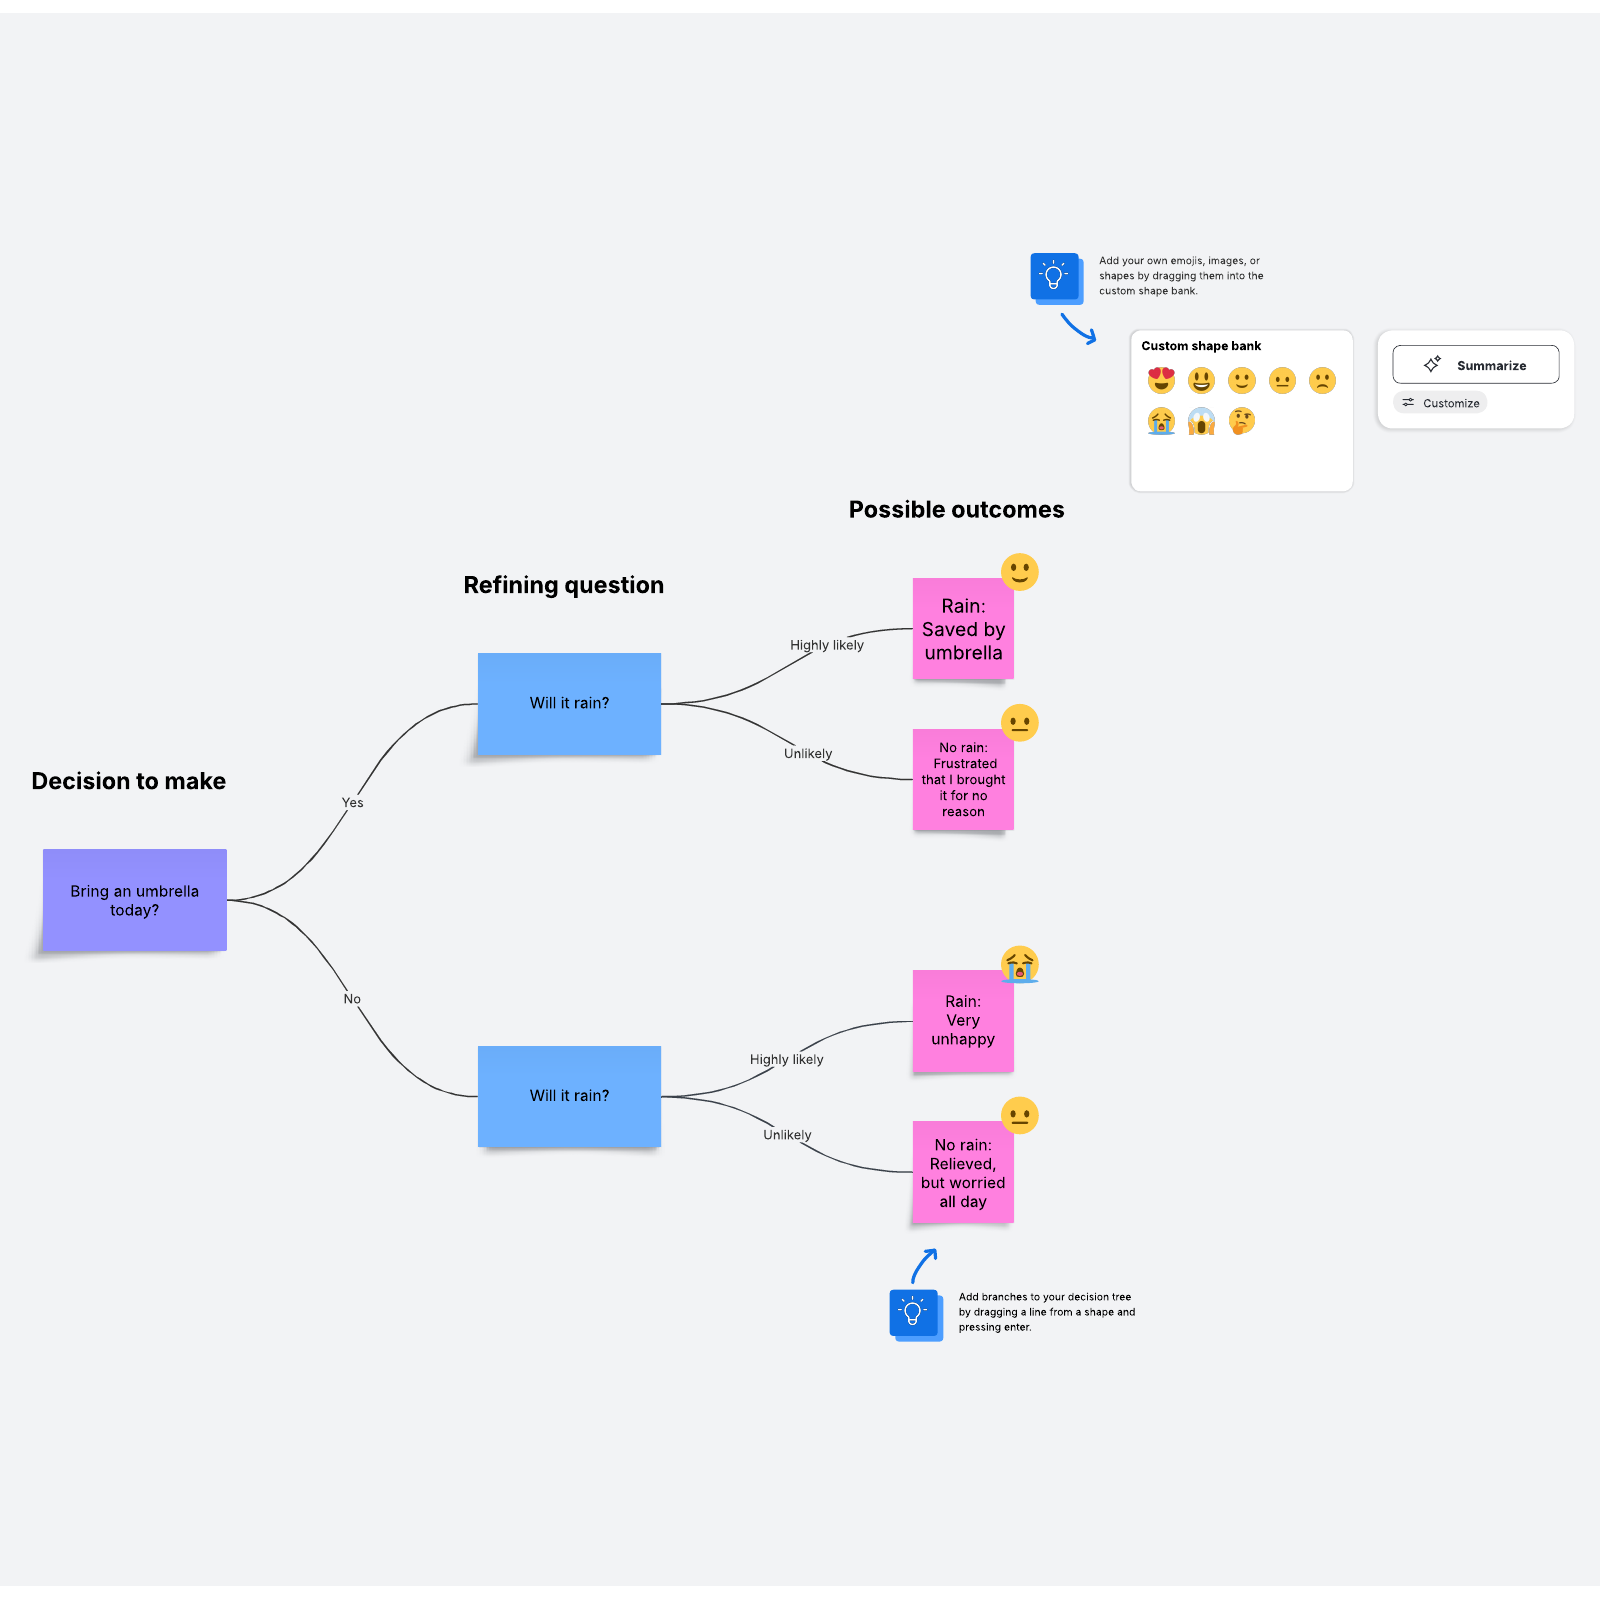Select 'Will it rain?' note on No branch
The height and width of the screenshot is (1600, 1600).
coord(569,1096)
